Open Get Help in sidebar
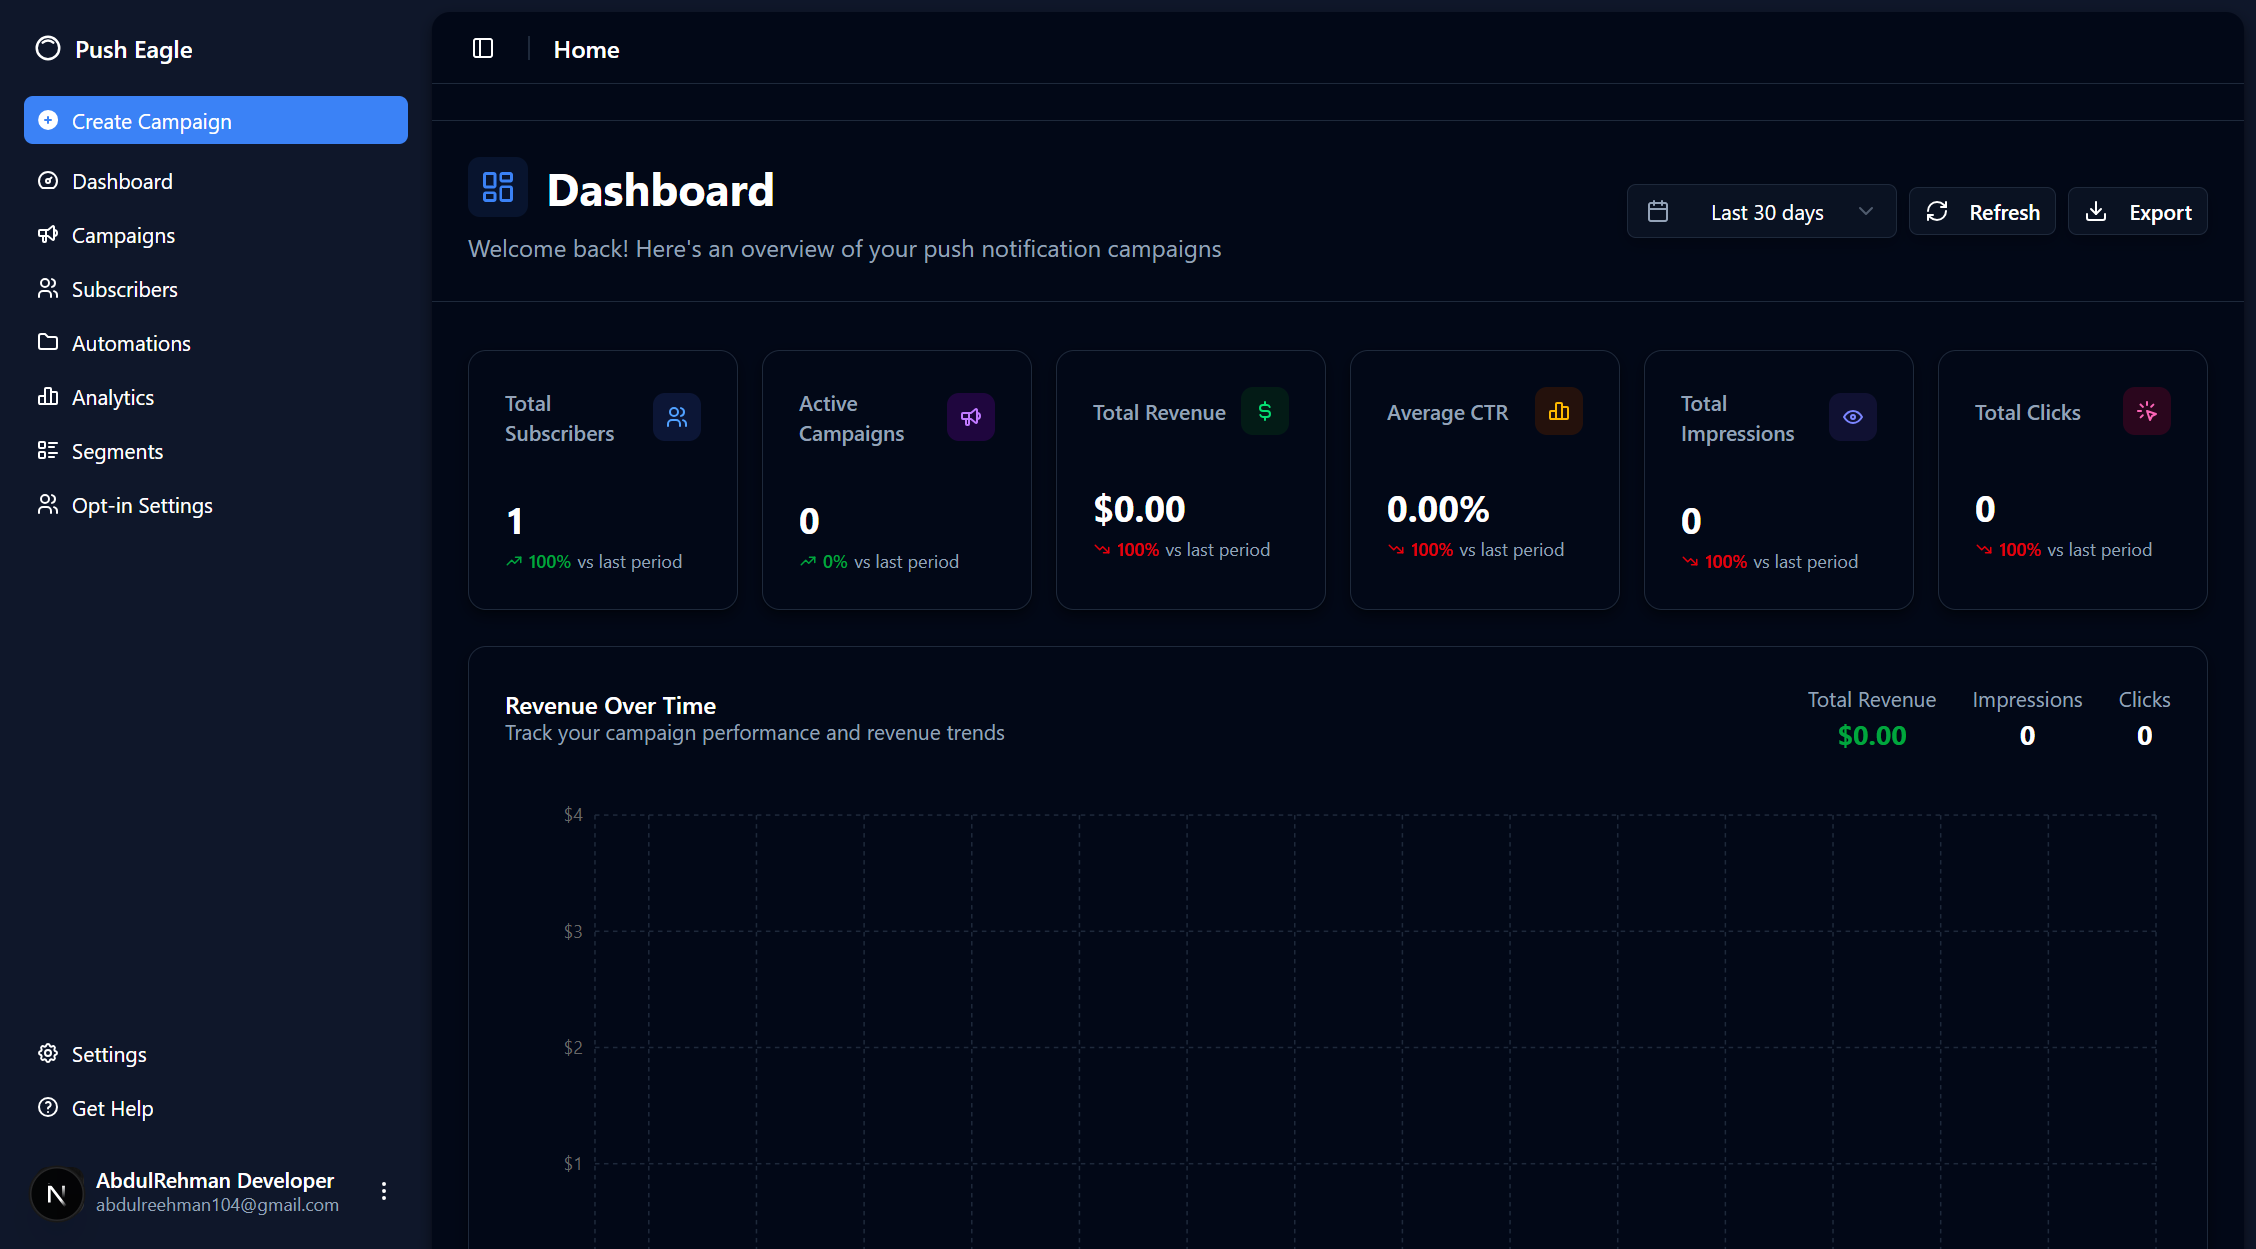 coord(216,1108)
